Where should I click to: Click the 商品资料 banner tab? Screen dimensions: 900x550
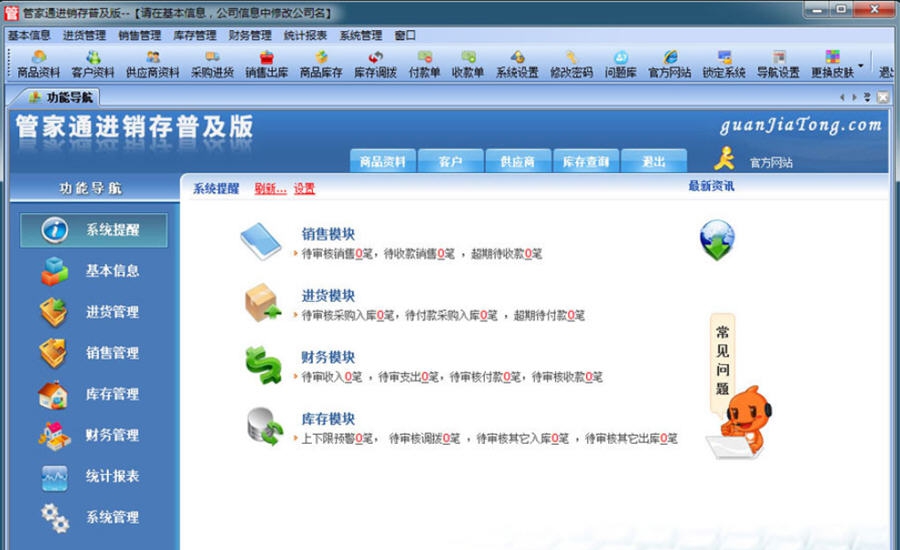pyautogui.click(x=382, y=161)
